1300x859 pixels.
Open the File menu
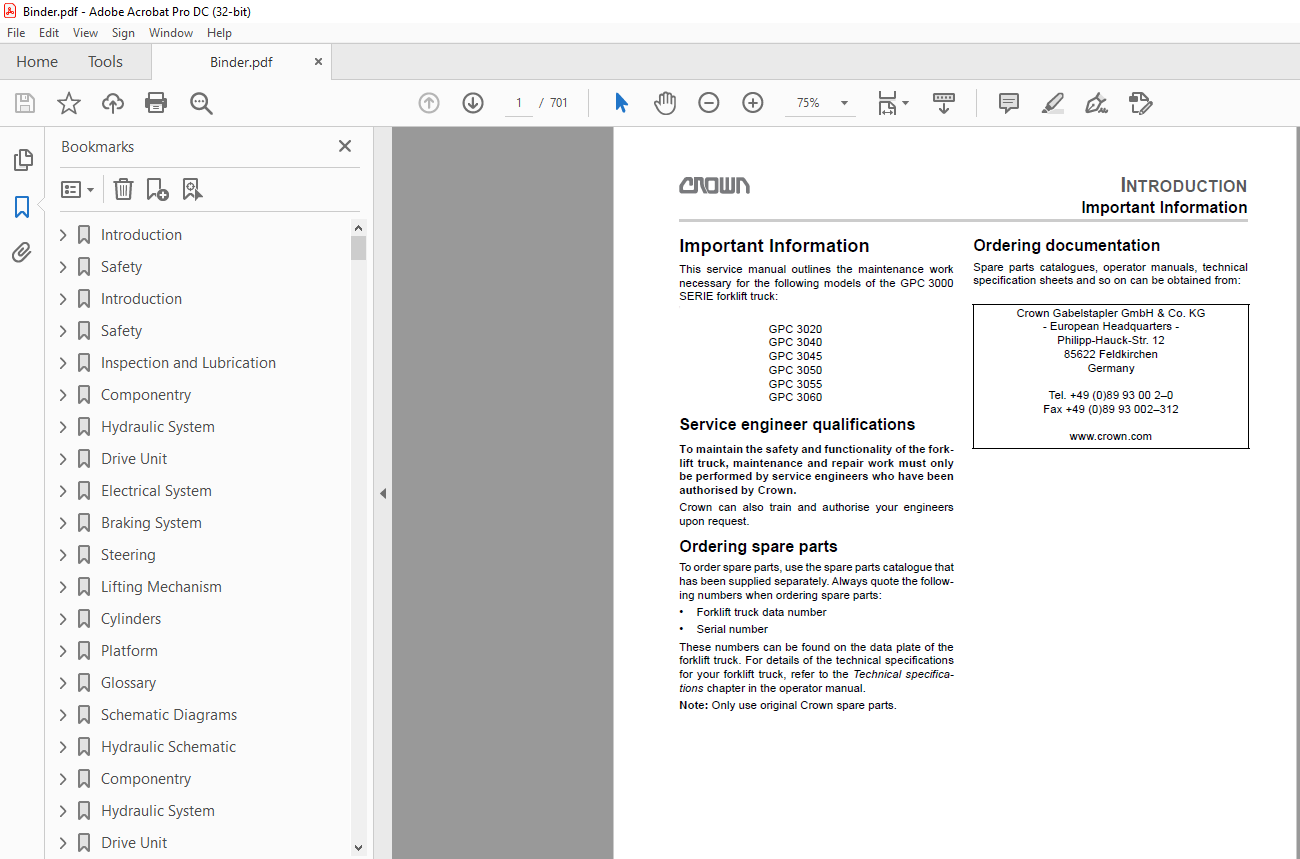point(16,33)
